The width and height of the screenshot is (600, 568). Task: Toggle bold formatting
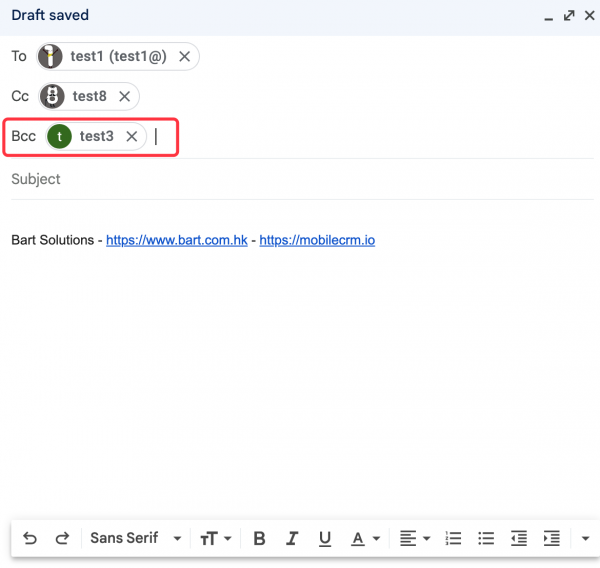tap(259, 538)
